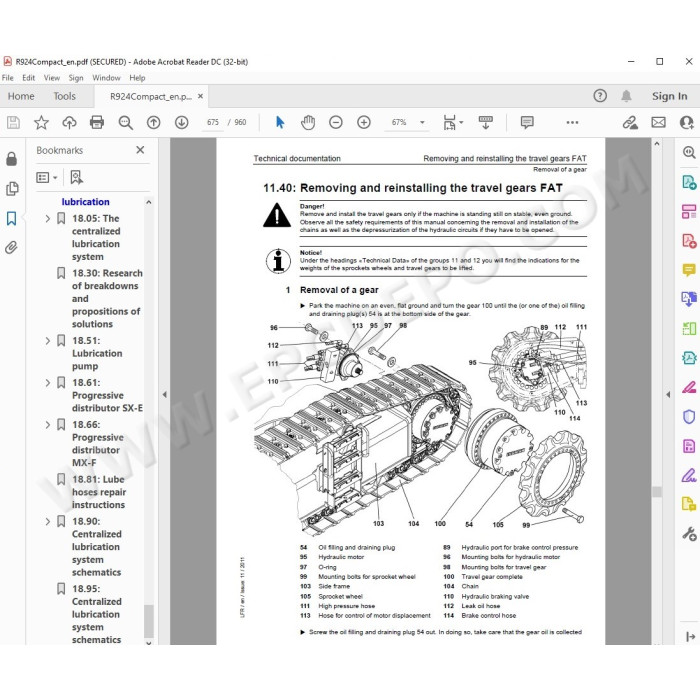Screen dimensions: 700x700
Task: Open the Help menu
Action: coord(138,78)
